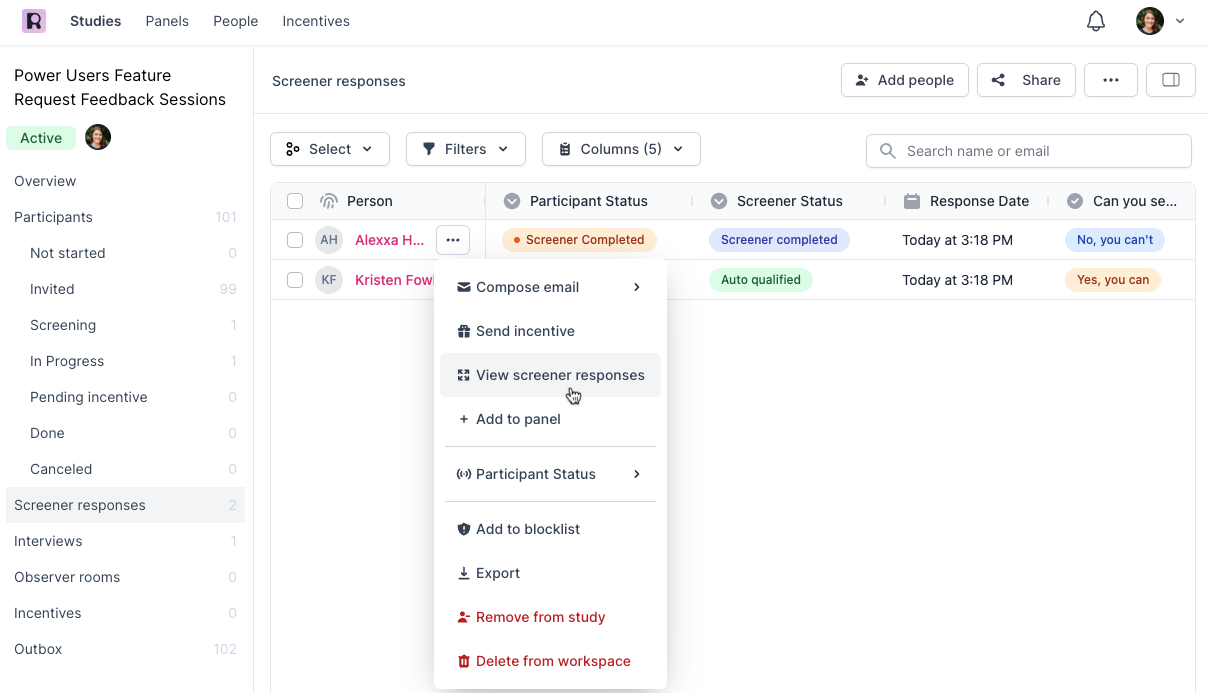
Task: Select Add to blocklist from menu
Action: click(528, 529)
